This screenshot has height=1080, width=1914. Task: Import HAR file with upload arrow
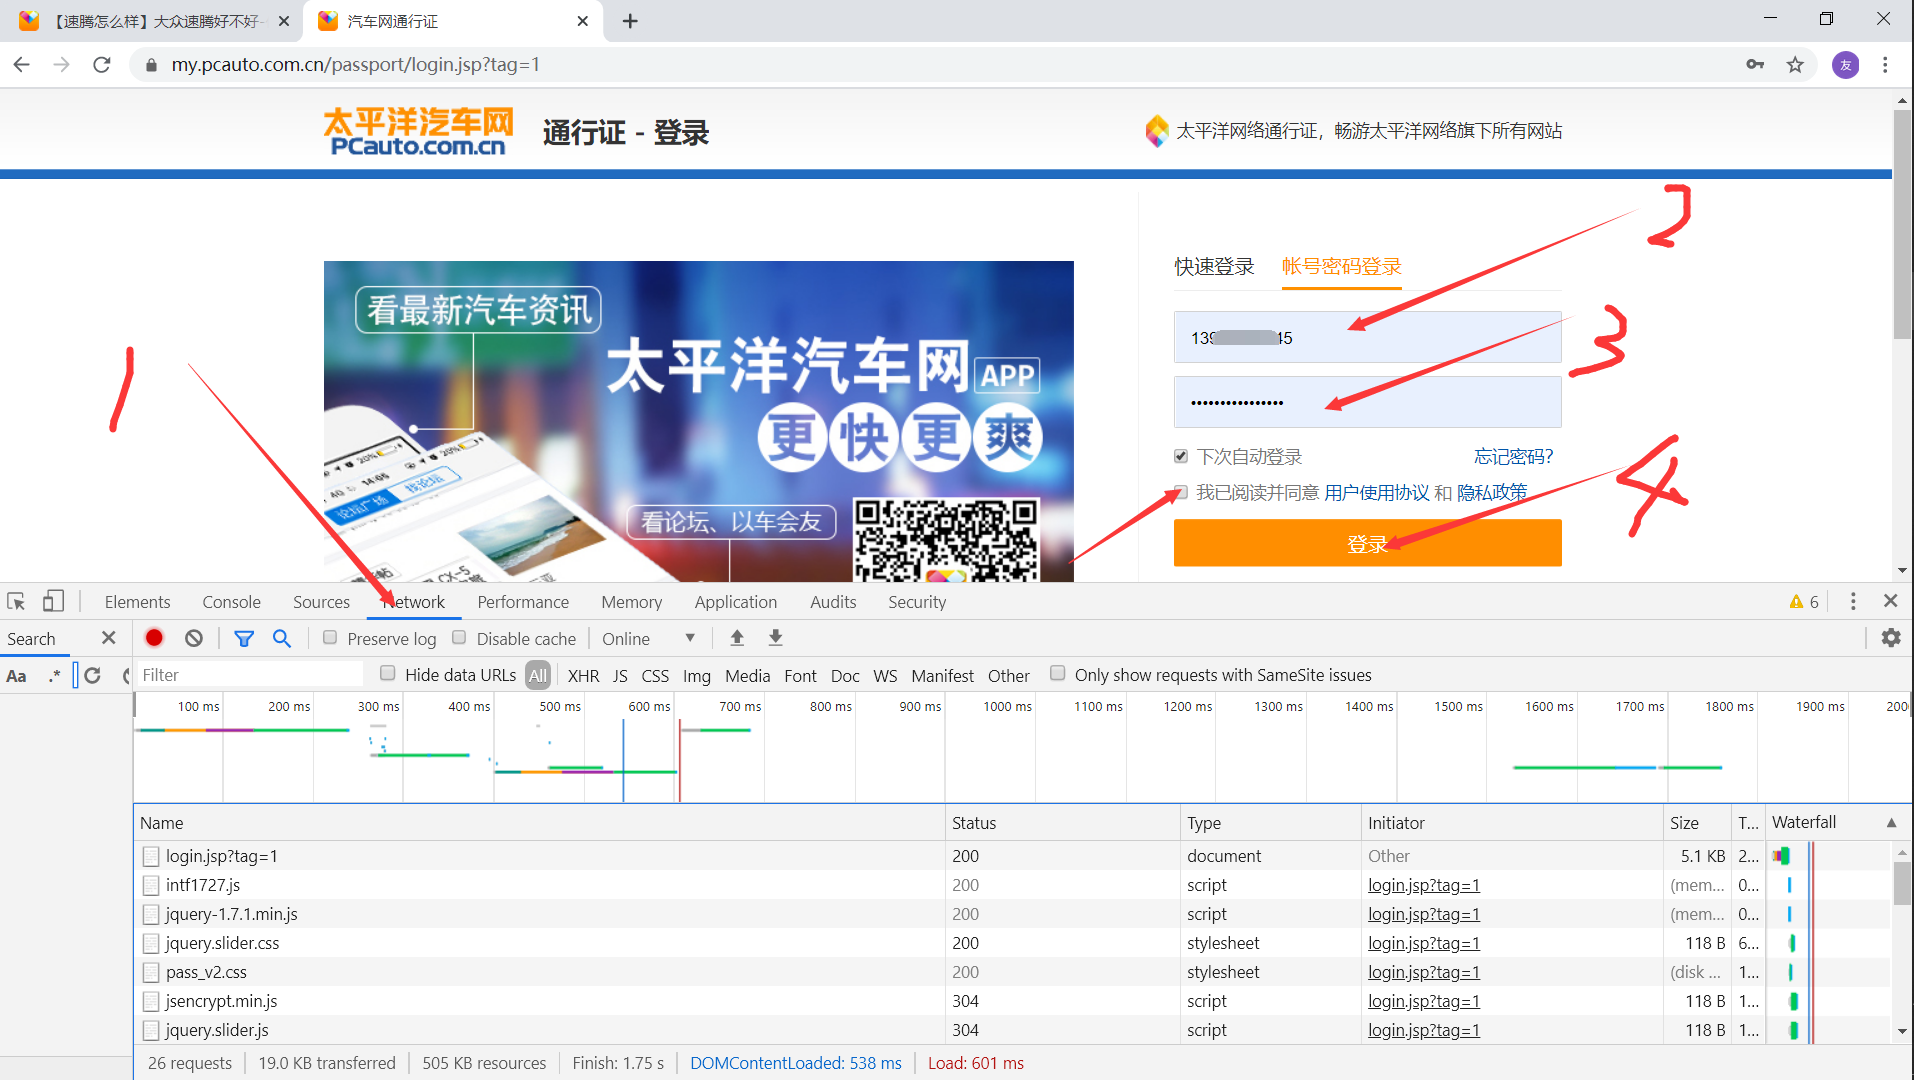pos(737,638)
